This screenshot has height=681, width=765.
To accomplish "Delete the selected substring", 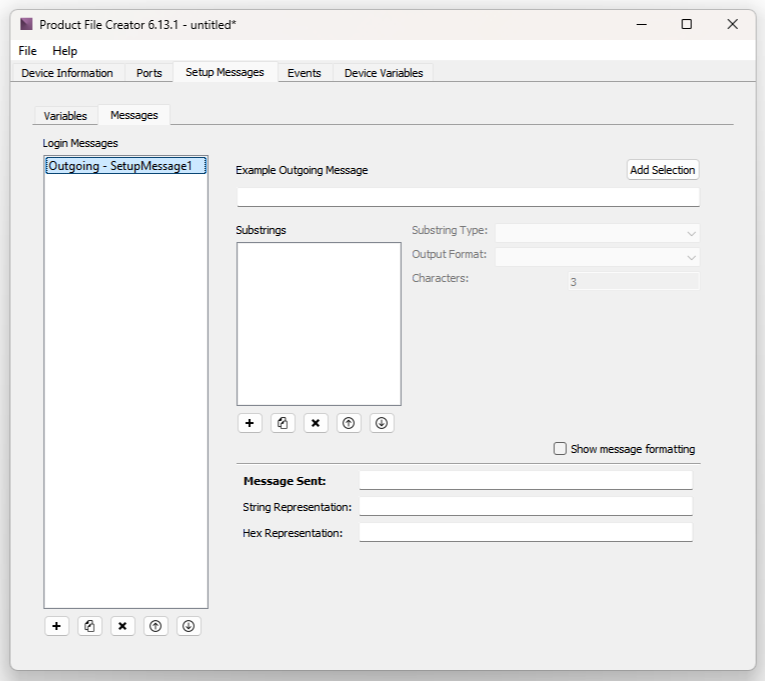I will (x=315, y=423).
